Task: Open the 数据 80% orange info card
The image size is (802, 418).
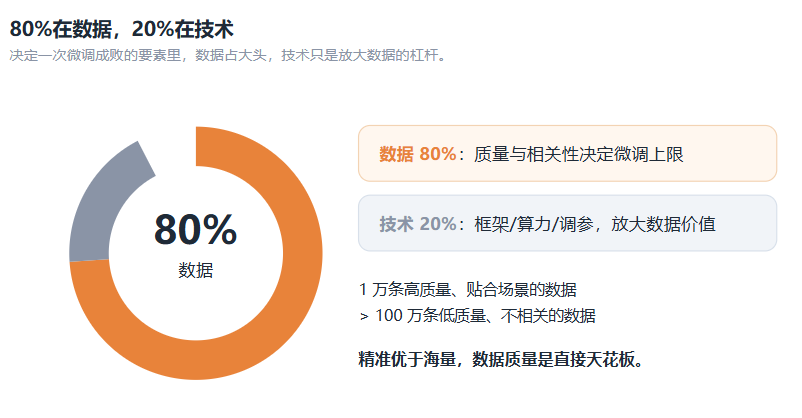Action: point(567,153)
